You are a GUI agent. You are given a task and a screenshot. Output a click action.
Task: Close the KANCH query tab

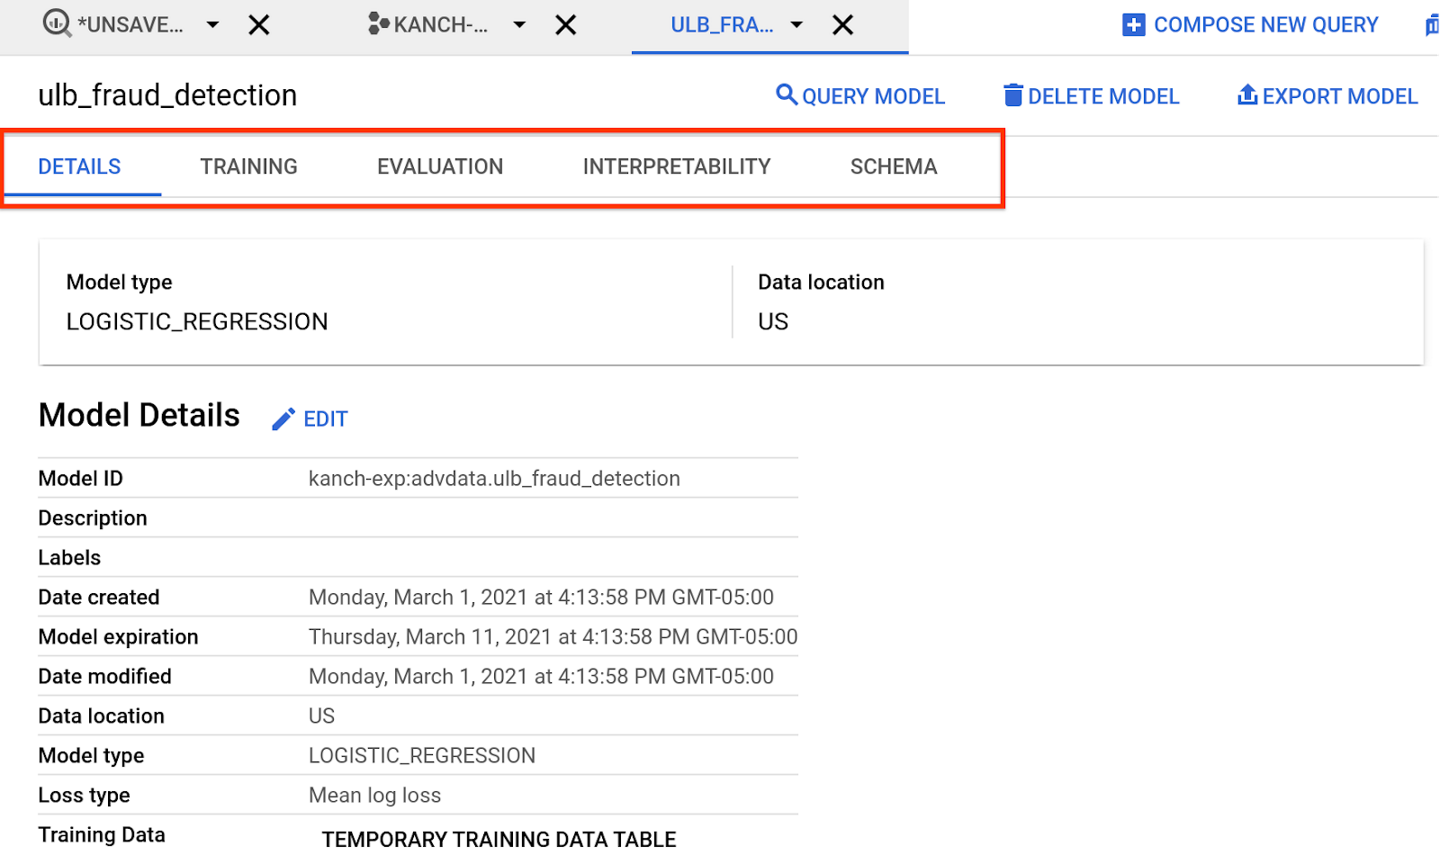pyautogui.click(x=565, y=23)
